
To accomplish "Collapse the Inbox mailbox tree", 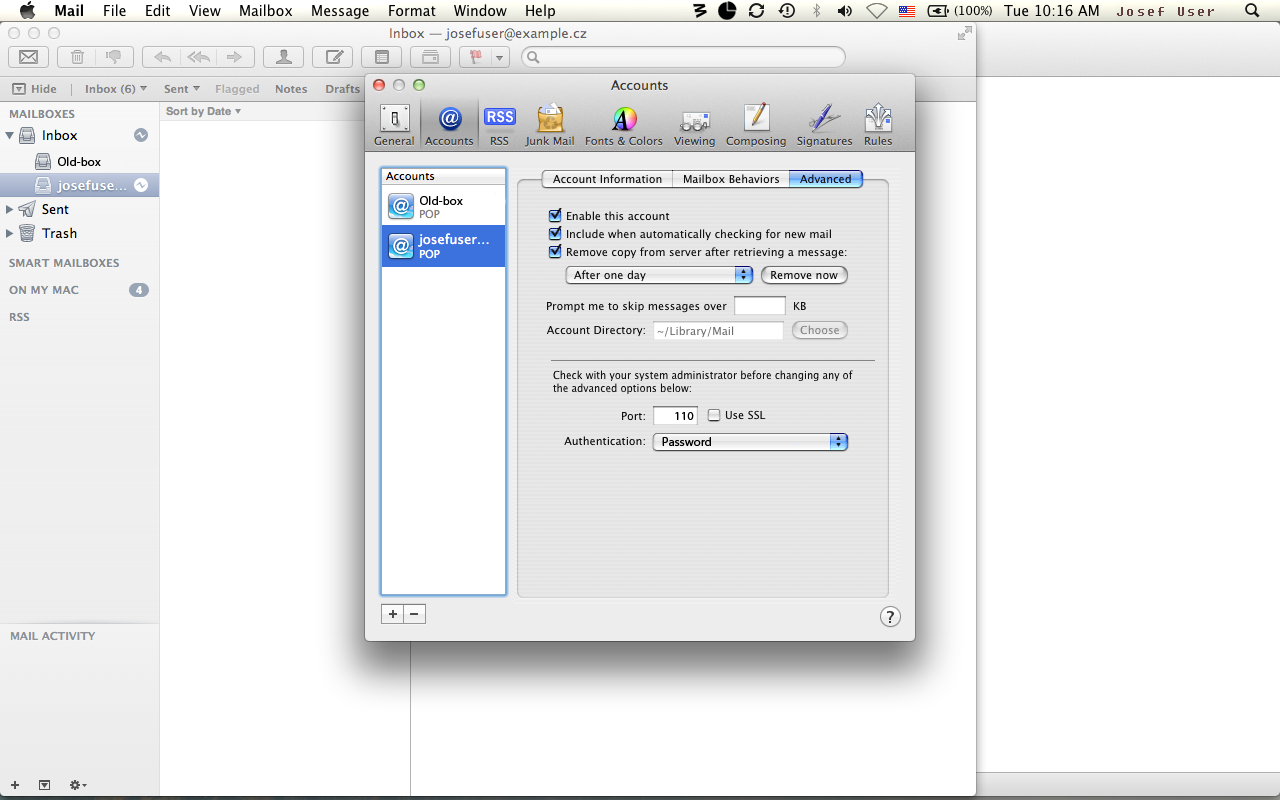I will pos(10,135).
